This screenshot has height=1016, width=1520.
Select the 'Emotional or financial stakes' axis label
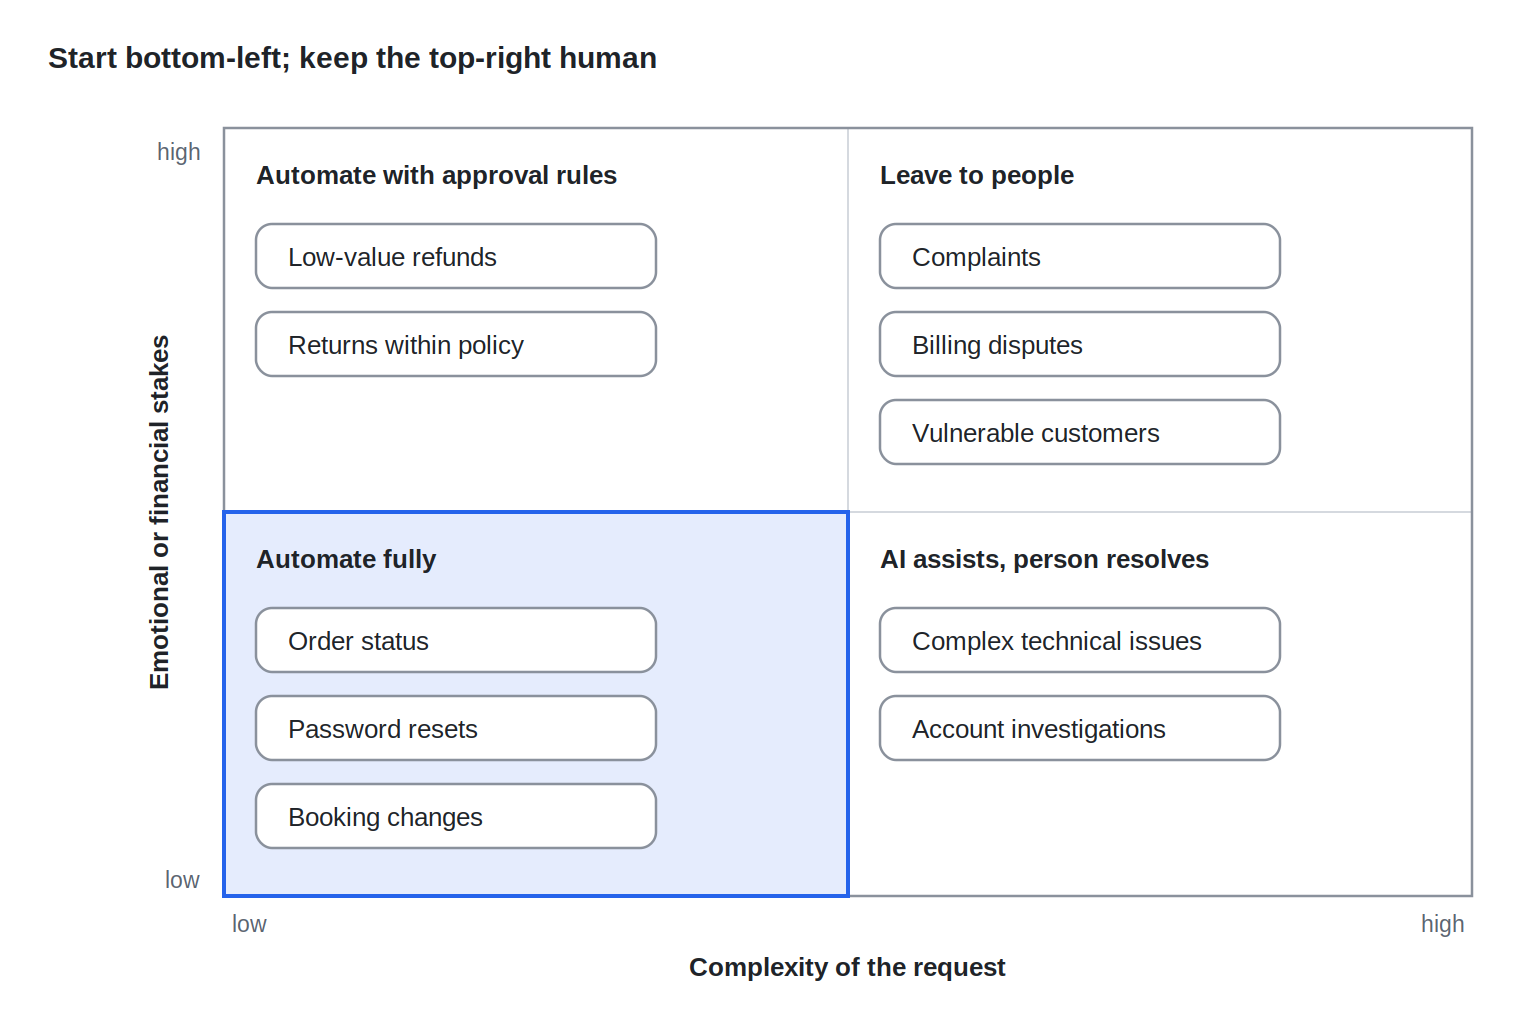pos(160,512)
